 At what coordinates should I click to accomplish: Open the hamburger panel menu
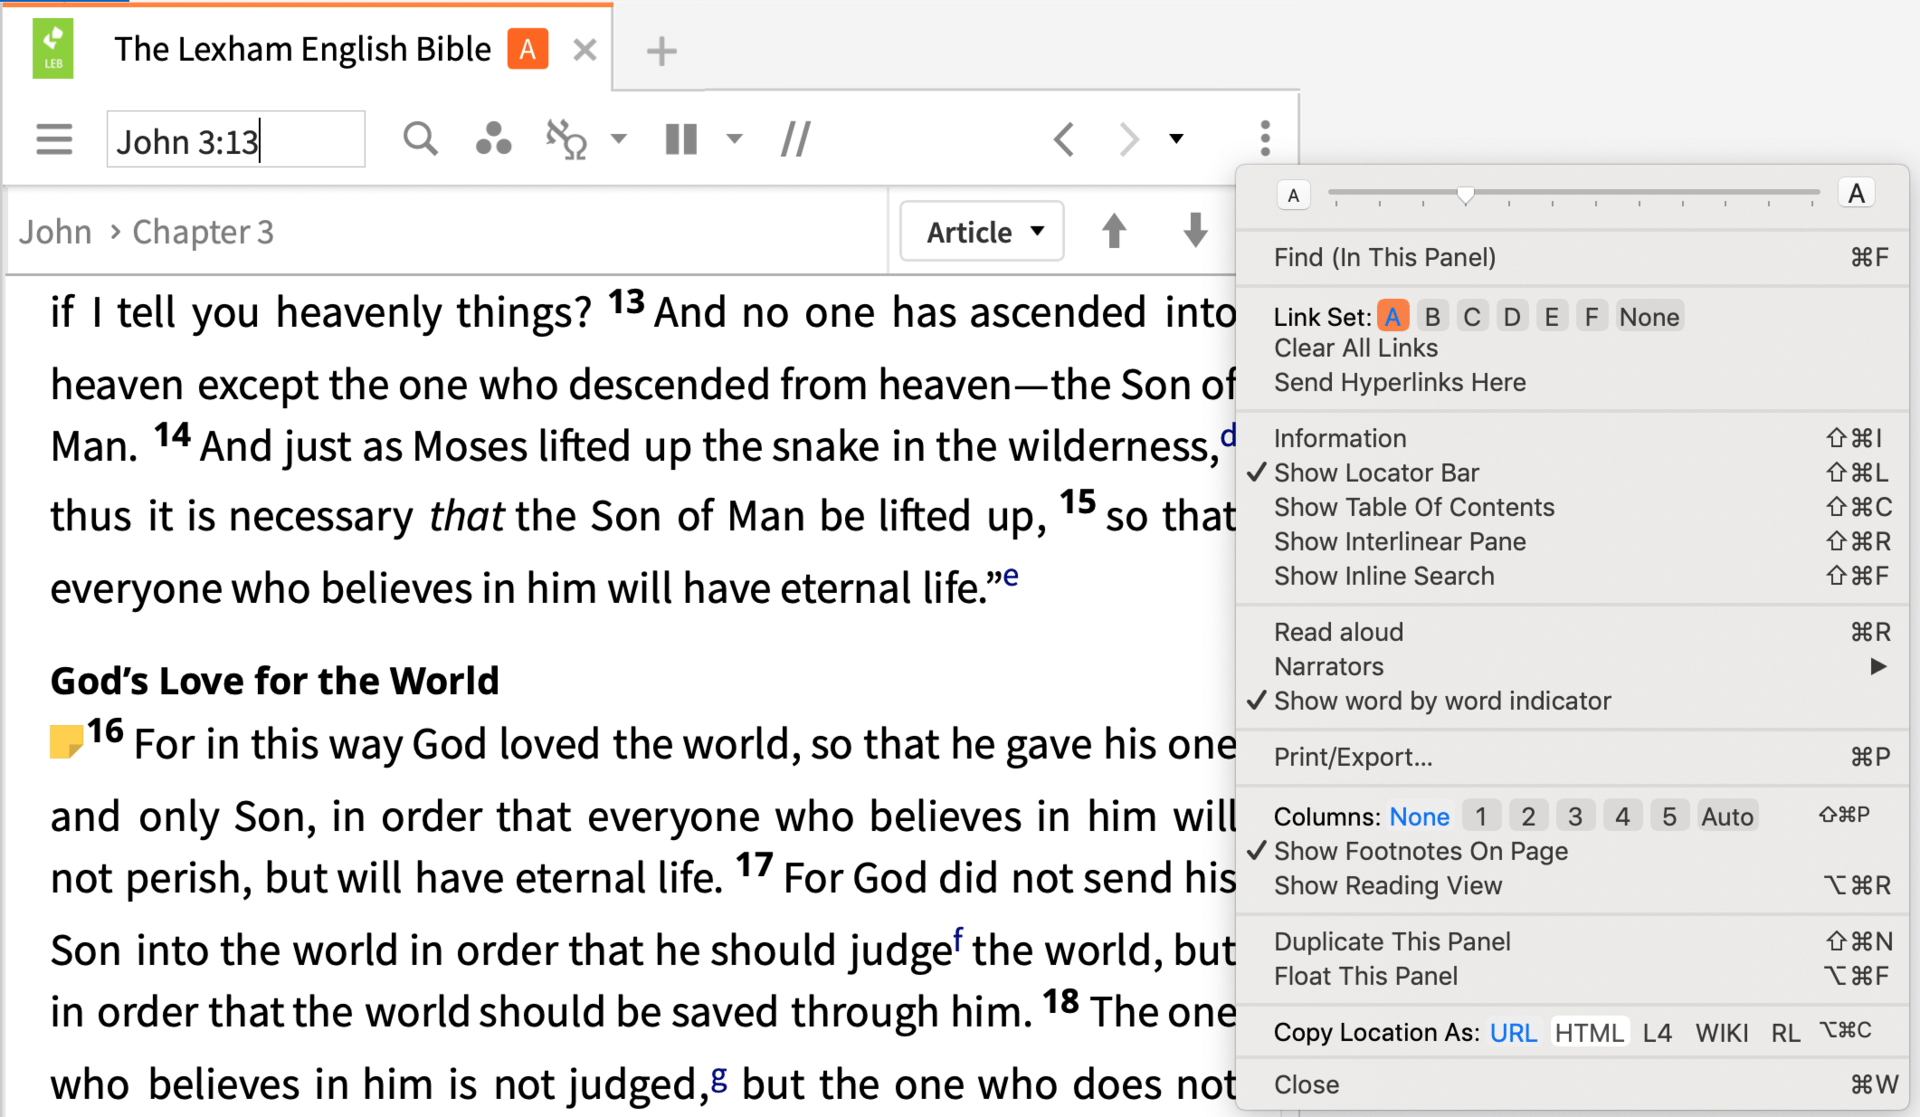coord(54,139)
